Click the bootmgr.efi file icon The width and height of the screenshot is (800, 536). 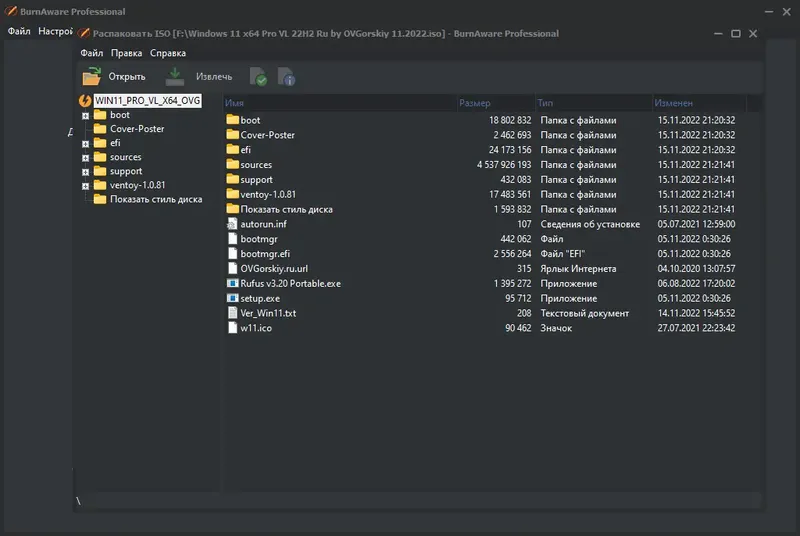point(232,253)
